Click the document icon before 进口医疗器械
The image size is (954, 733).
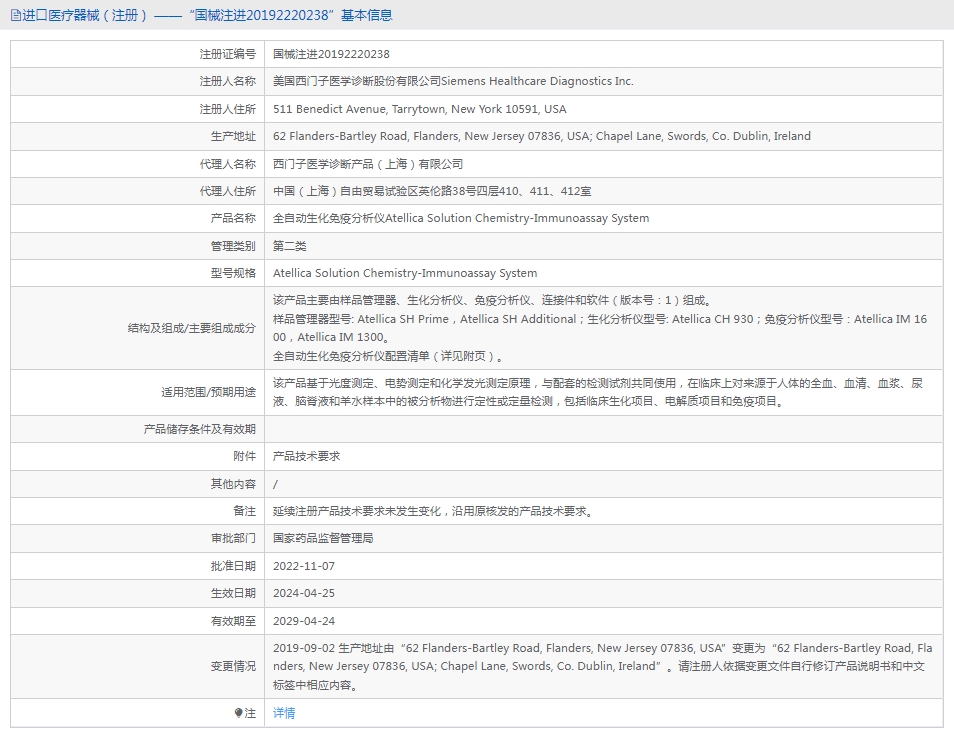(16, 15)
